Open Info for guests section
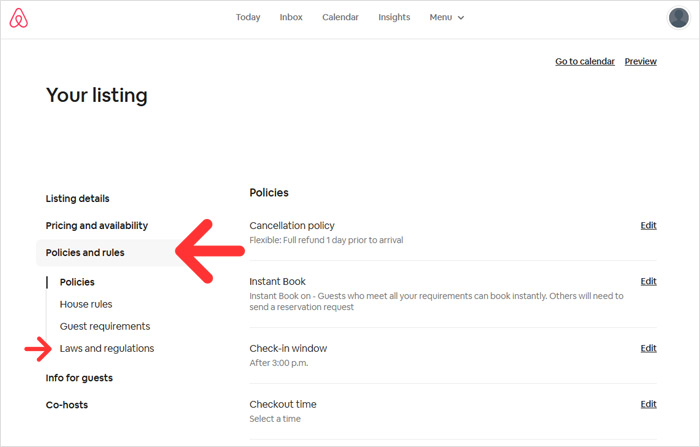This screenshot has height=447, width=700. [79, 378]
